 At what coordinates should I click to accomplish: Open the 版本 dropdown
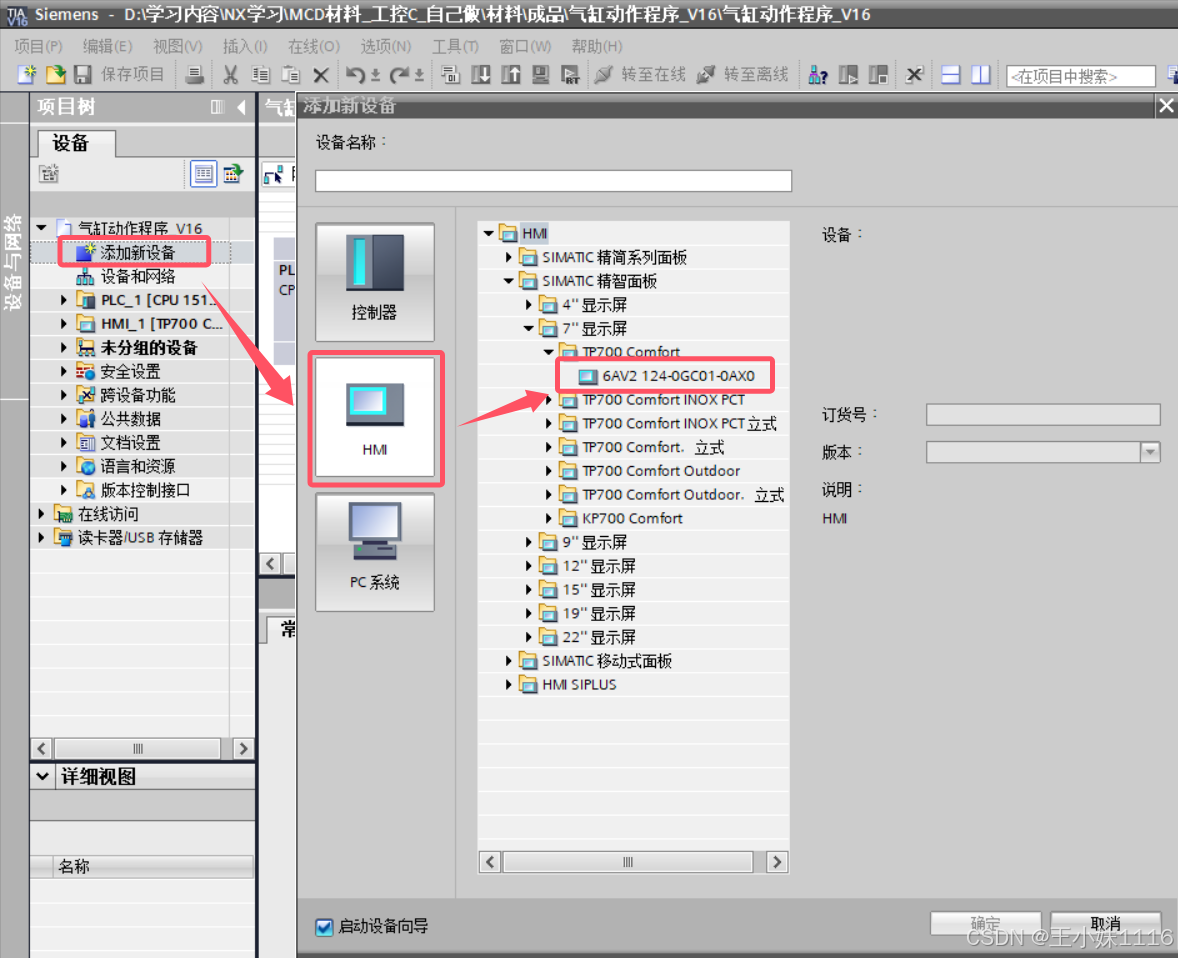(1149, 452)
